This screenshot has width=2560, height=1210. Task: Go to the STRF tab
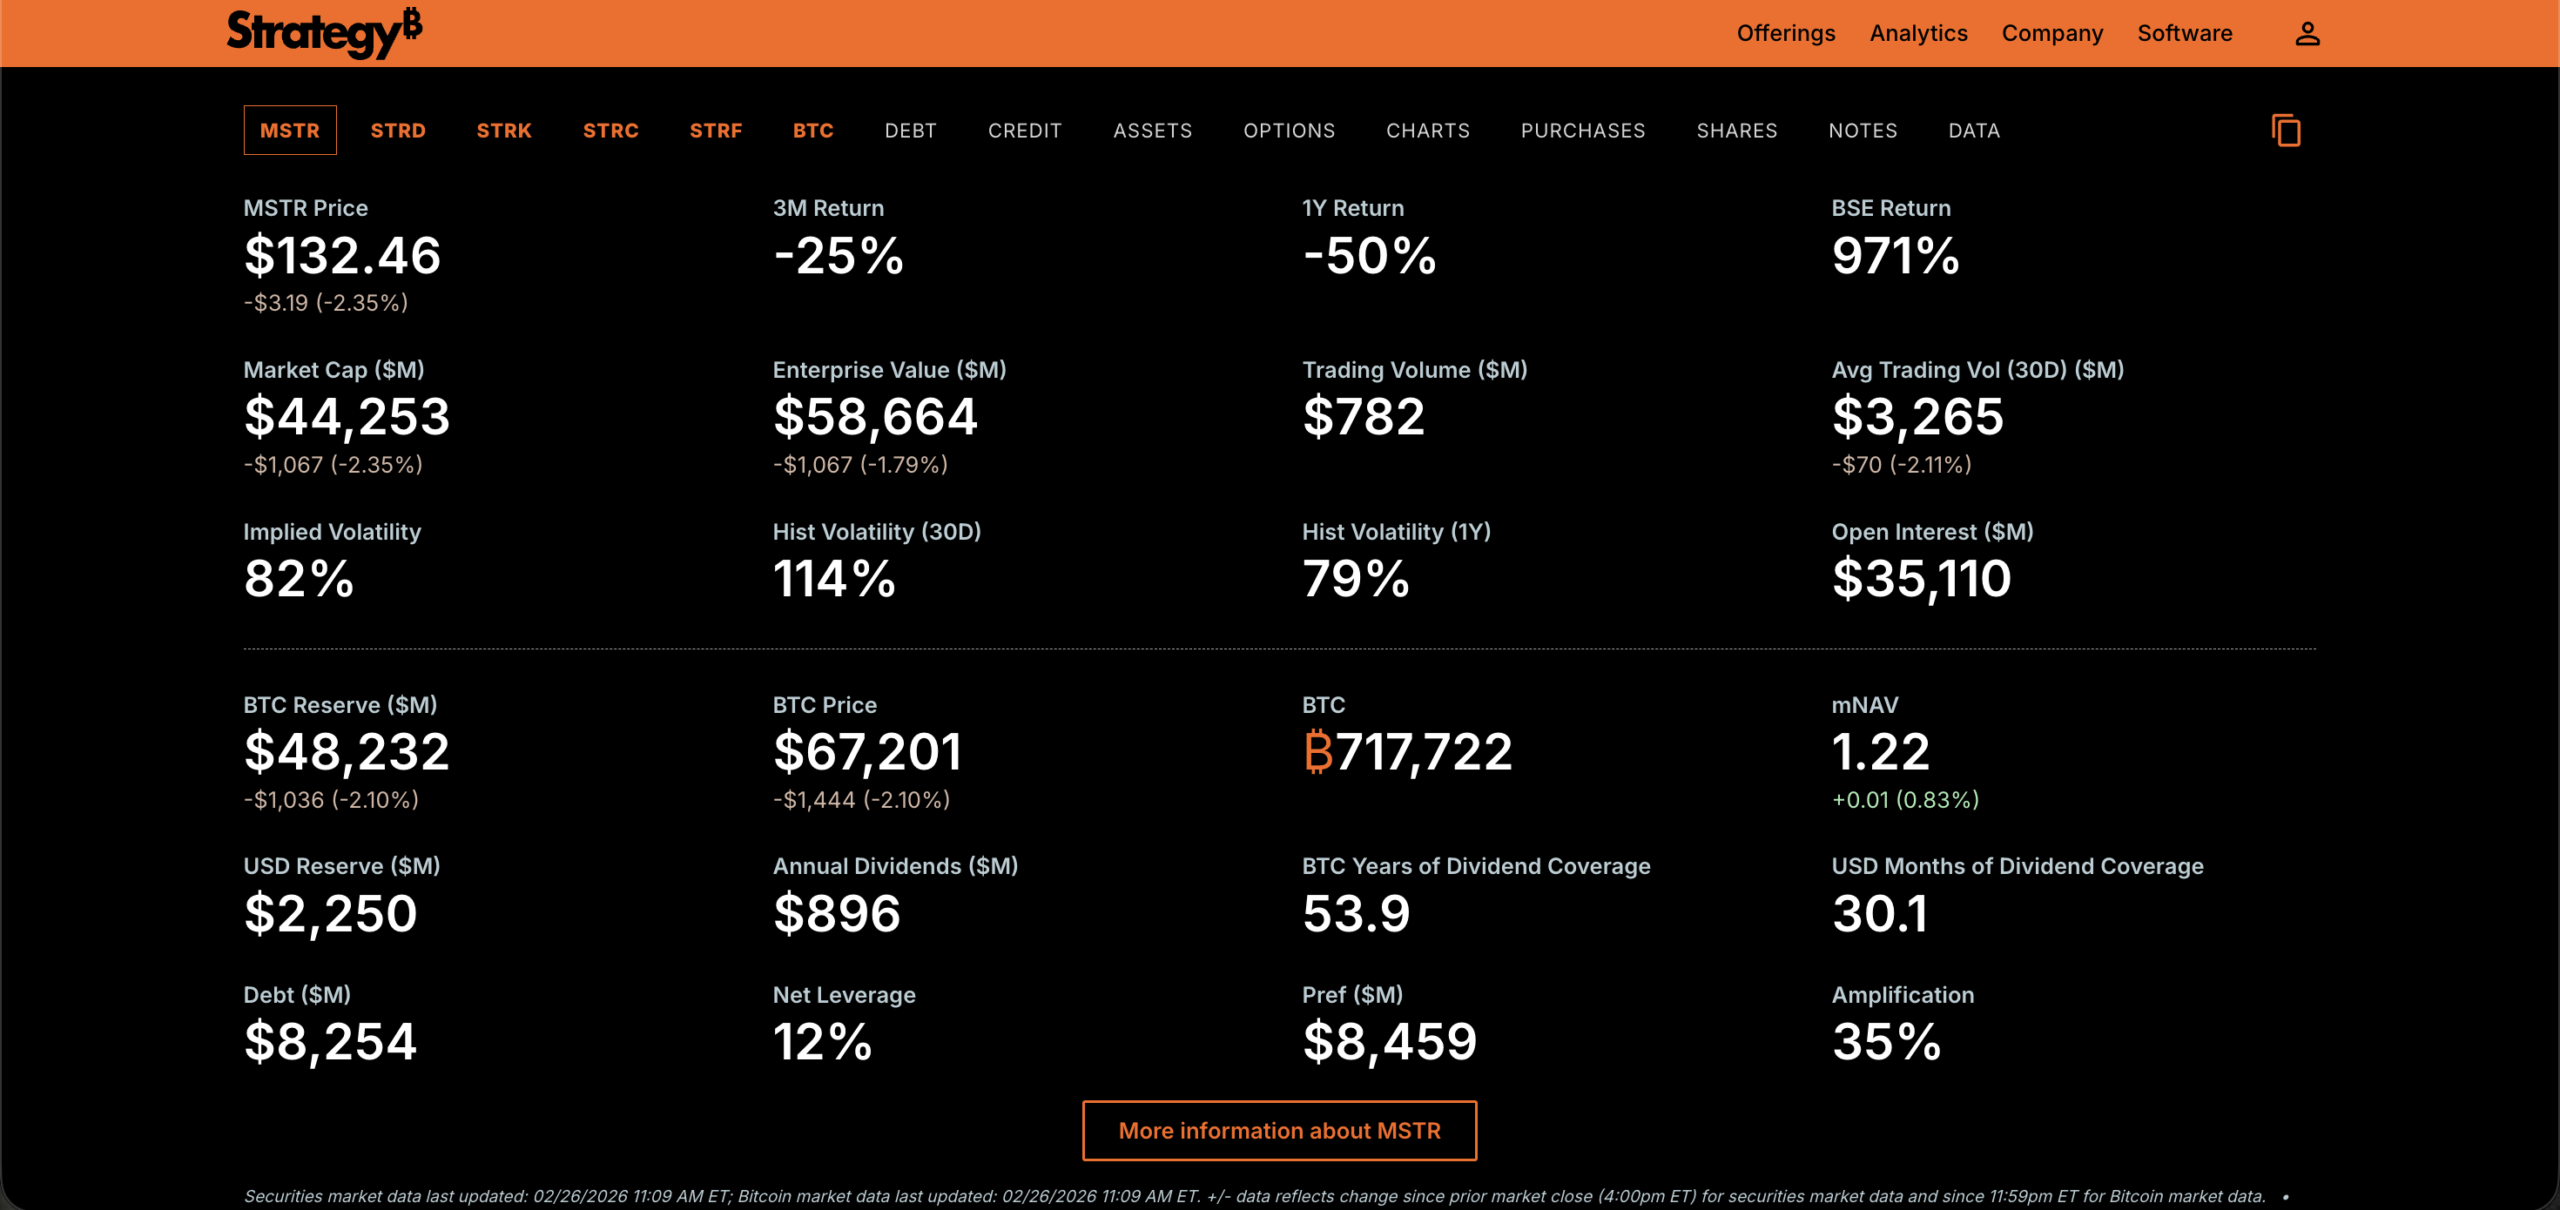716,131
